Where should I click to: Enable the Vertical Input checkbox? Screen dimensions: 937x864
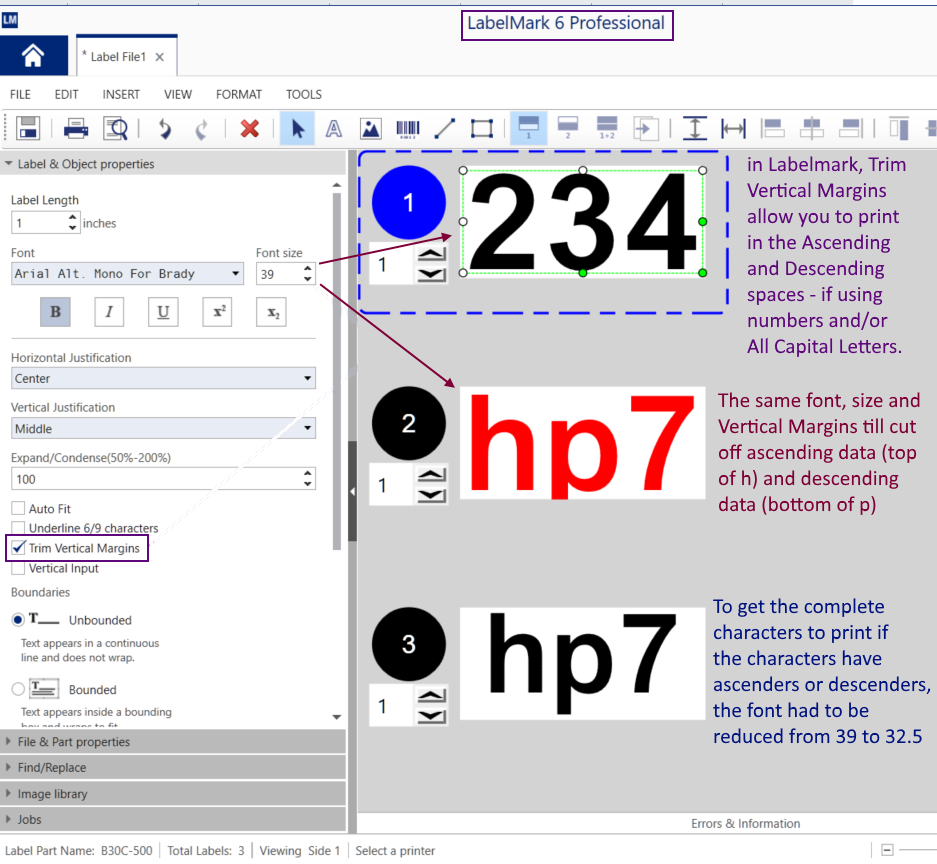coord(18,568)
